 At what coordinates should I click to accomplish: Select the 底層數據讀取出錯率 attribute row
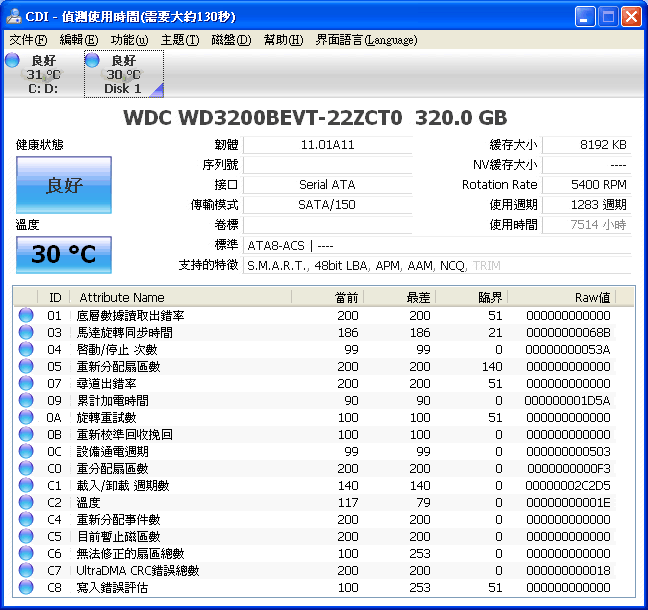click(315, 315)
